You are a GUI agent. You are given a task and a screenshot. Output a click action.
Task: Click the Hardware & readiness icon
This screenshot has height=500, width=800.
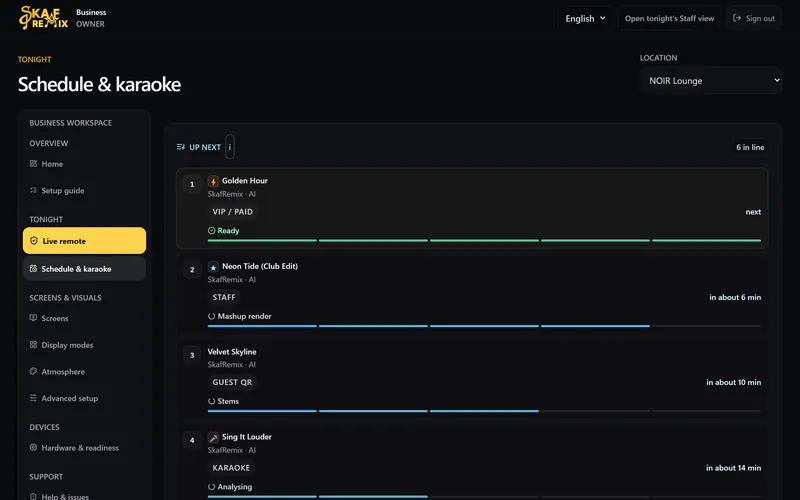point(33,447)
